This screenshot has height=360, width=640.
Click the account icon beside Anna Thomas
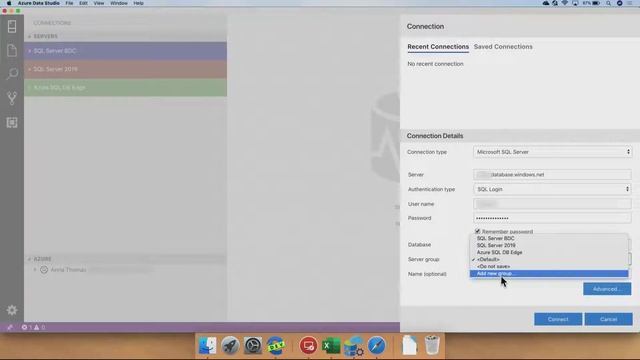coord(44,270)
